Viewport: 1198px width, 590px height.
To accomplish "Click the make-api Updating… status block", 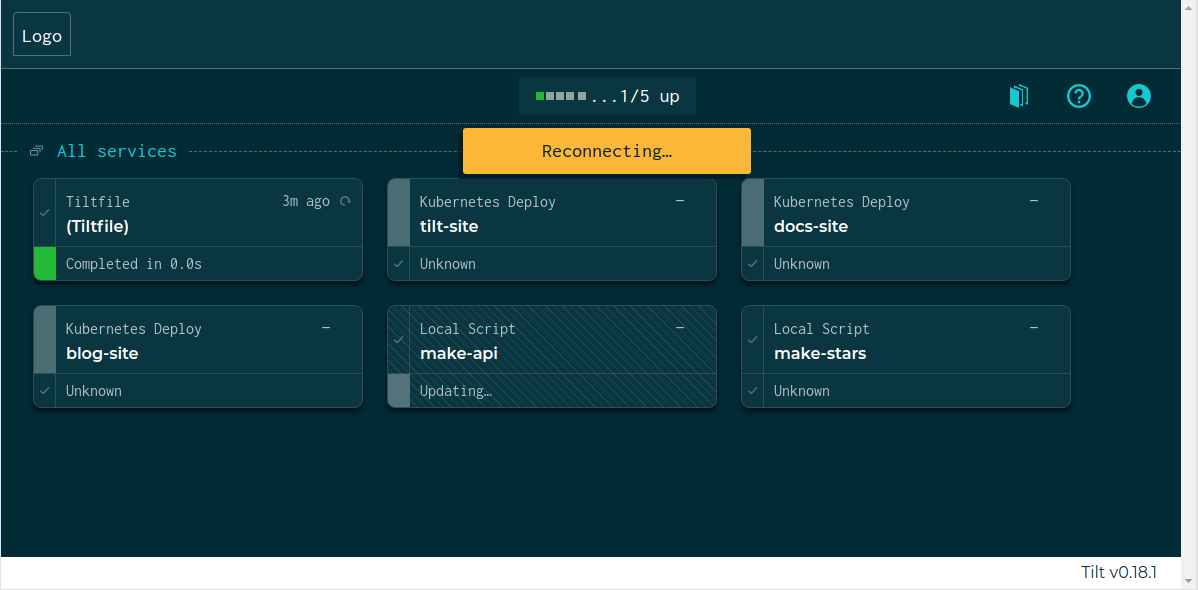I will (x=399, y=391).
